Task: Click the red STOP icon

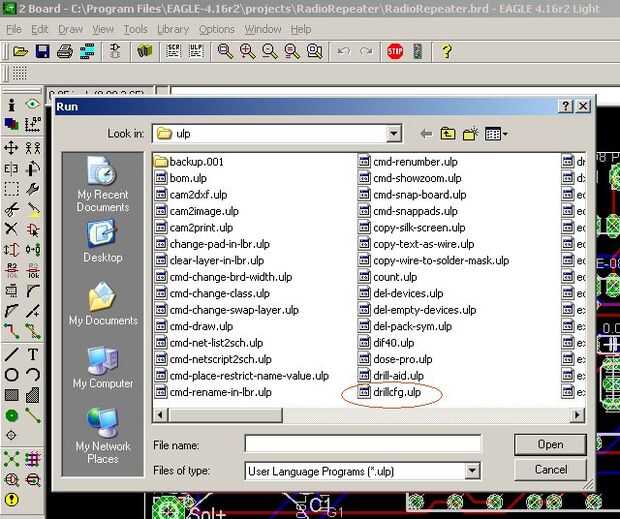Action: point(395,51)
